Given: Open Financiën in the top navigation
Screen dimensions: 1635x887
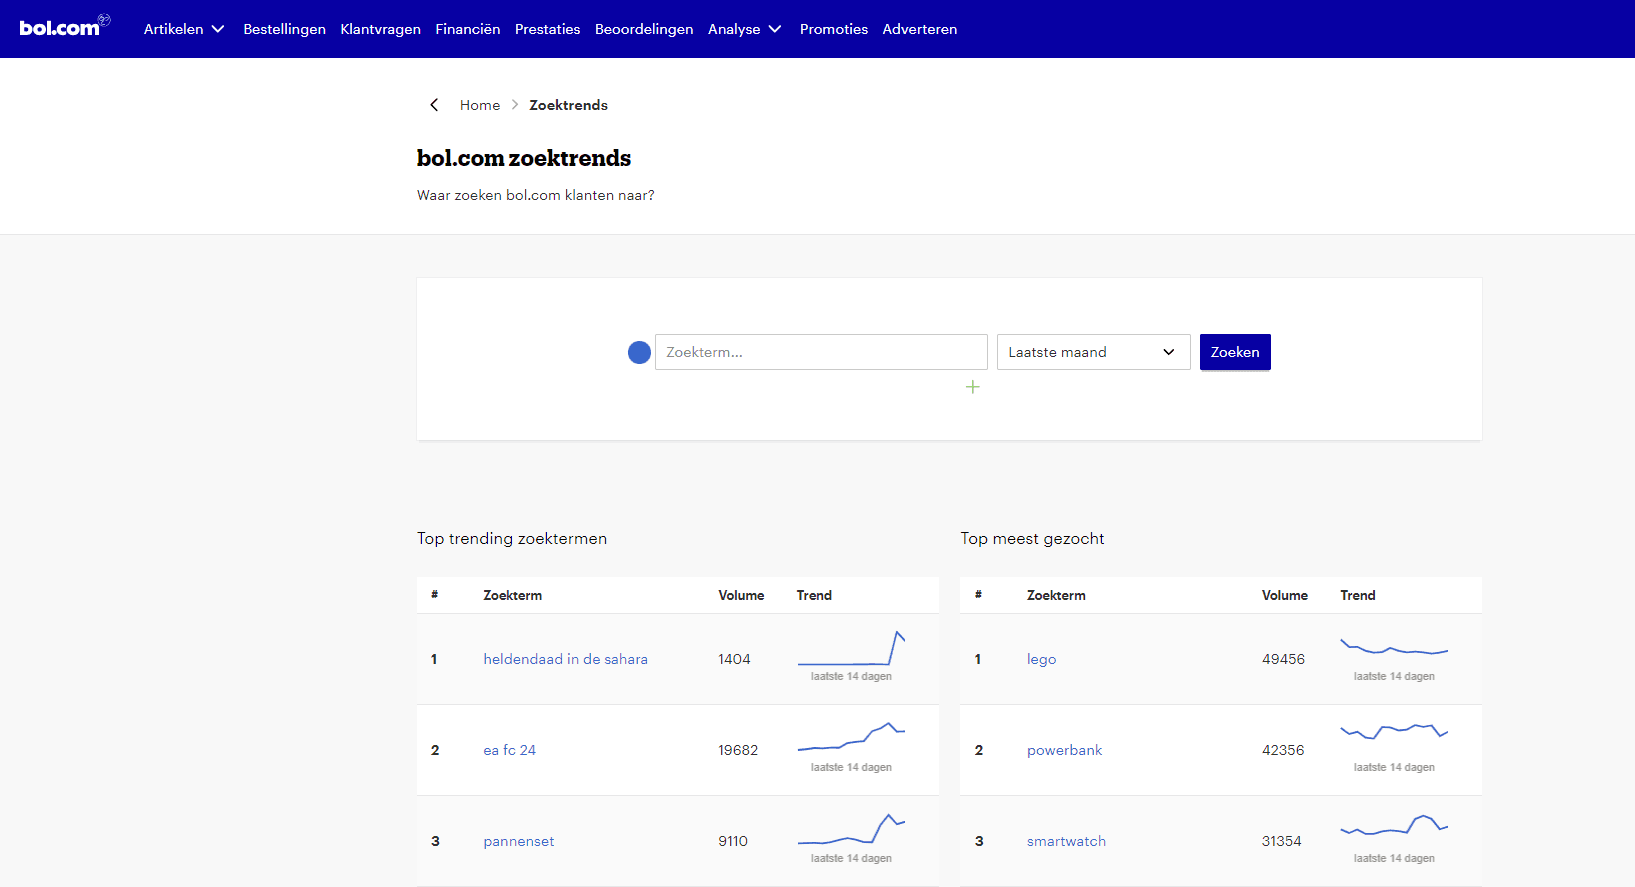Looking at the screenshot, I should 467,29.
